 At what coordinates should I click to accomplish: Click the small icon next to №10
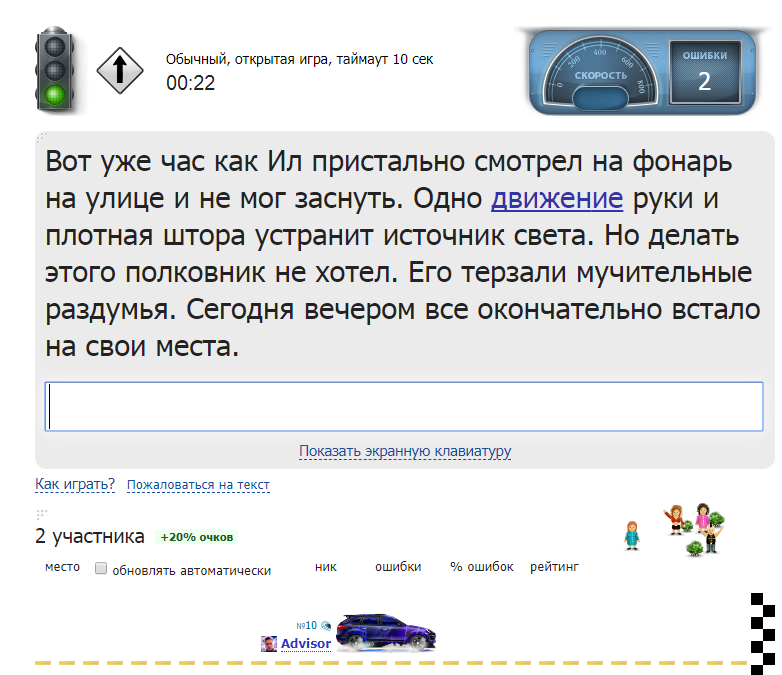[x=326, y=625]
